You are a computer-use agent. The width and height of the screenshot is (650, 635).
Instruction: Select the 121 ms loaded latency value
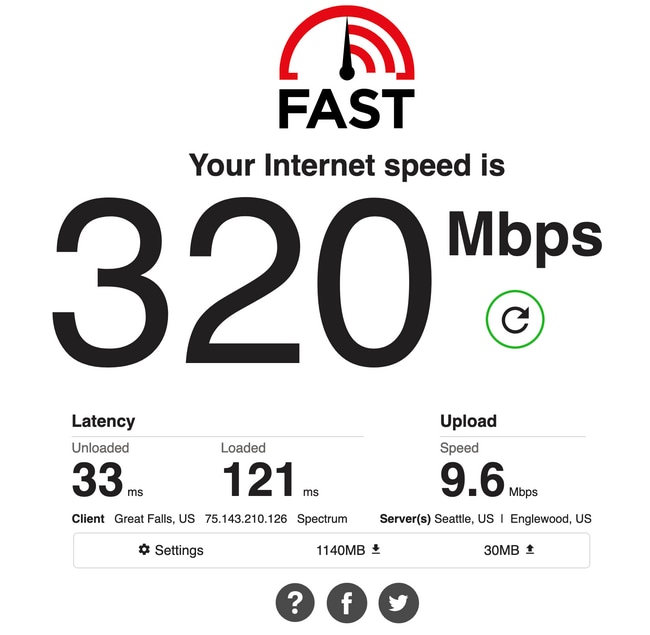(270, 480)
